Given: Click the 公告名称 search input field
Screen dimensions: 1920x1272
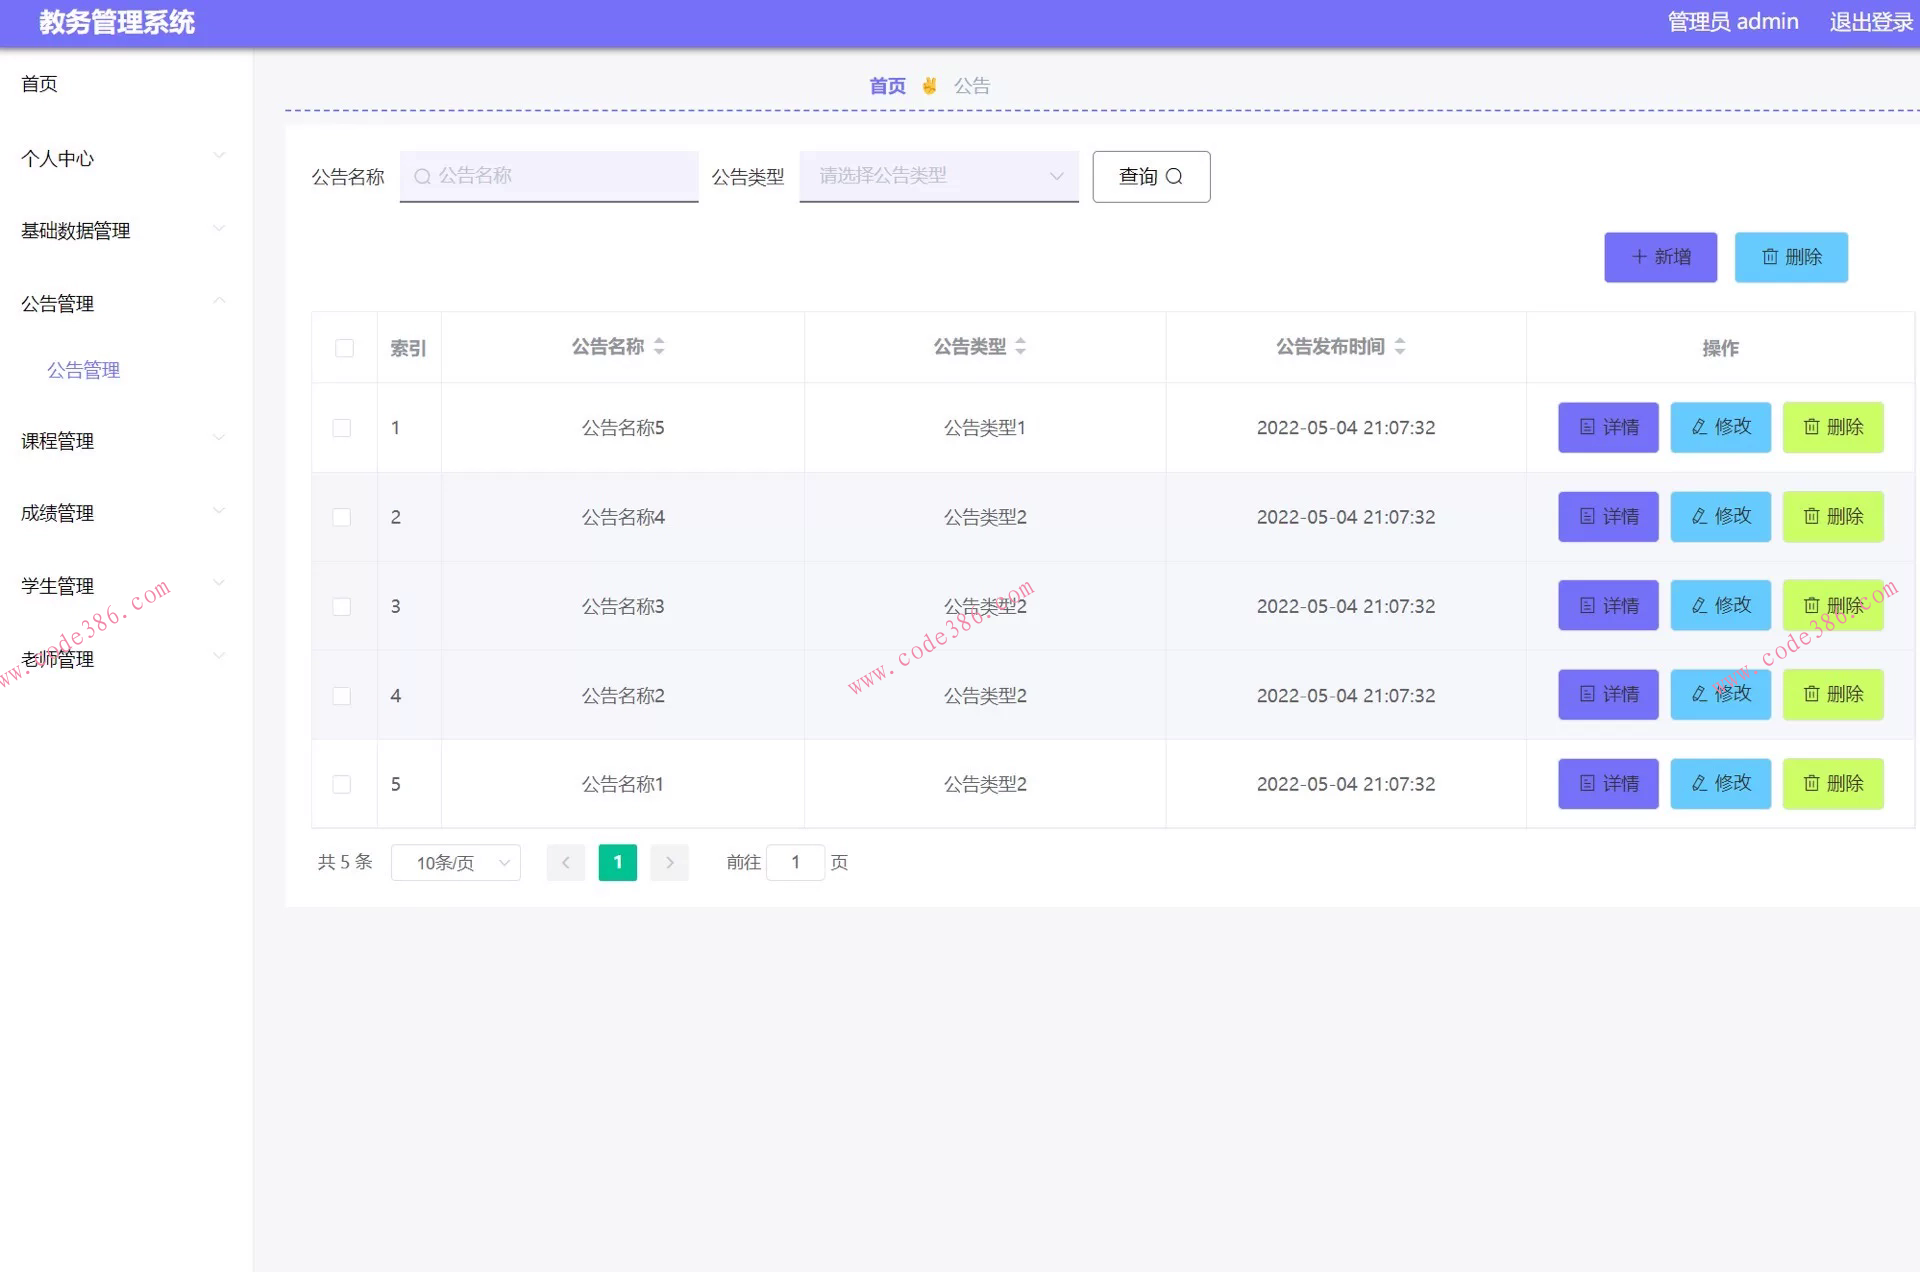Looking at the screenshot, I should coord(548,176).
